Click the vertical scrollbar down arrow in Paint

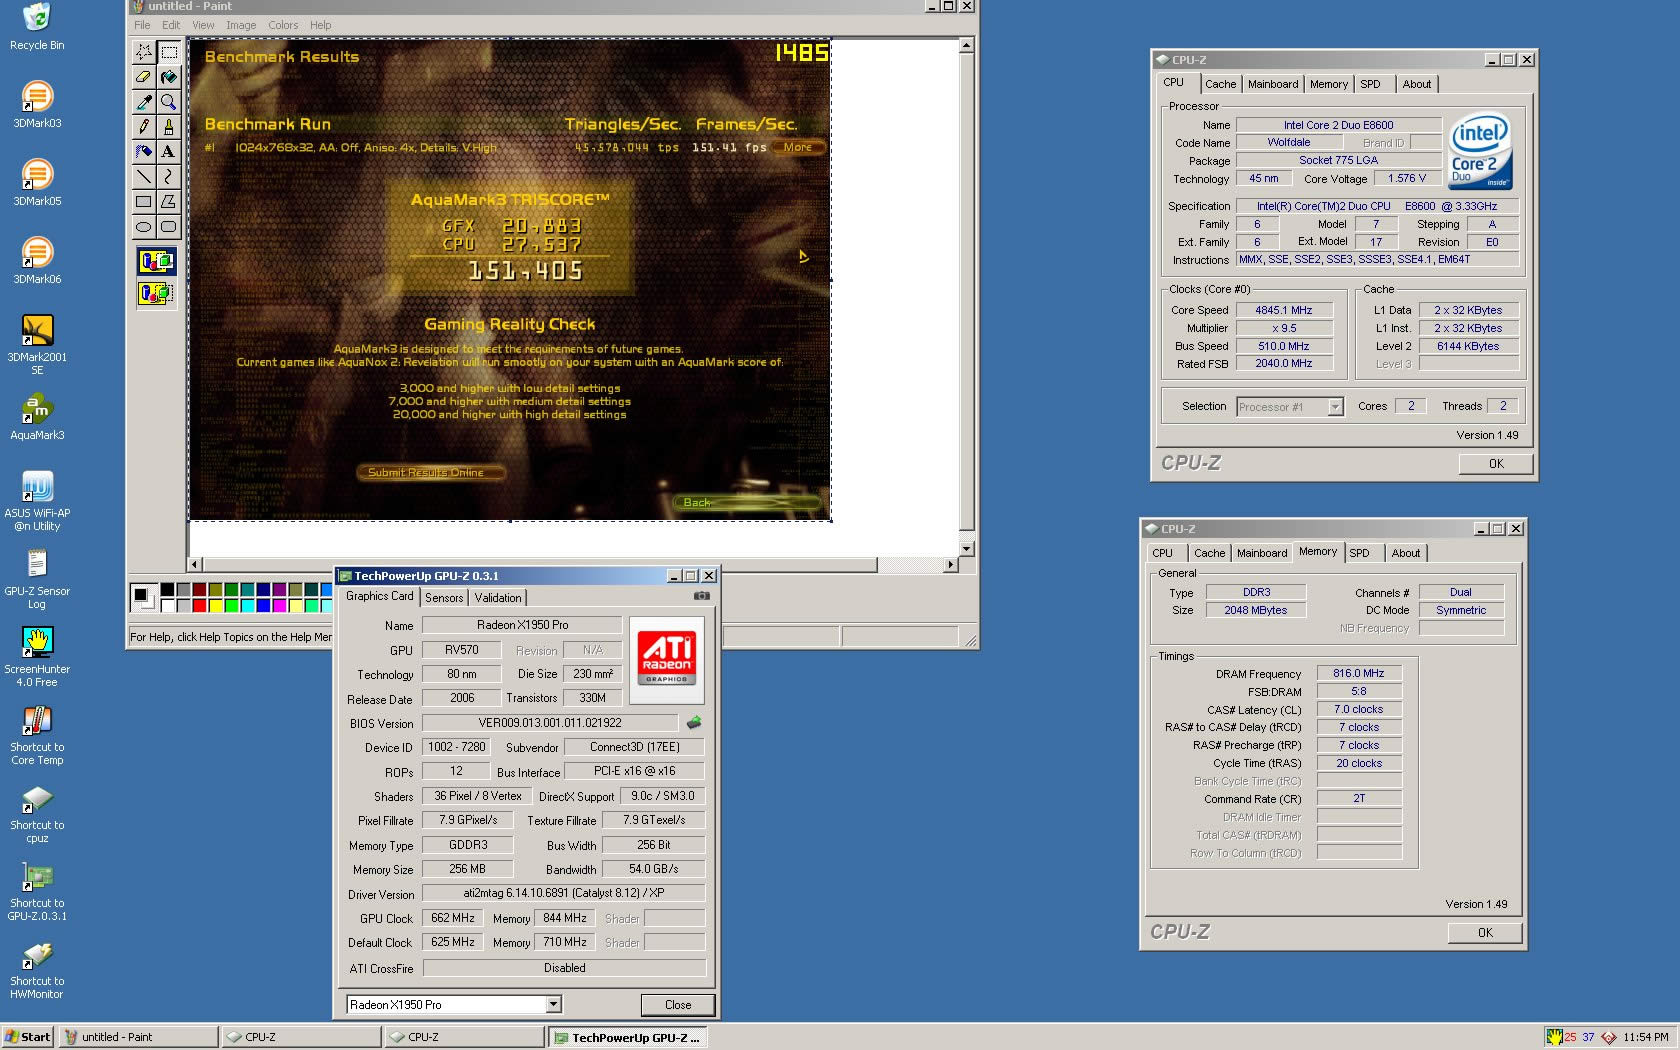(x=966, y=549)
